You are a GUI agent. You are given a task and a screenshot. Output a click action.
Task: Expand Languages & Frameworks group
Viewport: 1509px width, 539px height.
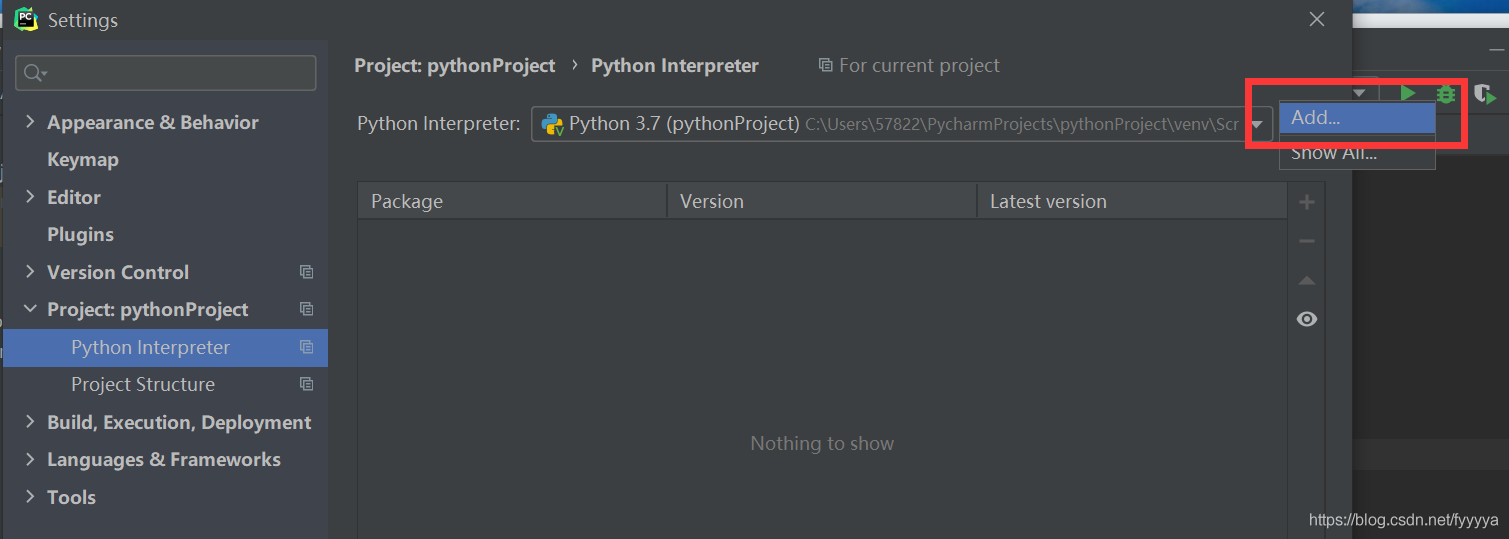tap(29, 459)
